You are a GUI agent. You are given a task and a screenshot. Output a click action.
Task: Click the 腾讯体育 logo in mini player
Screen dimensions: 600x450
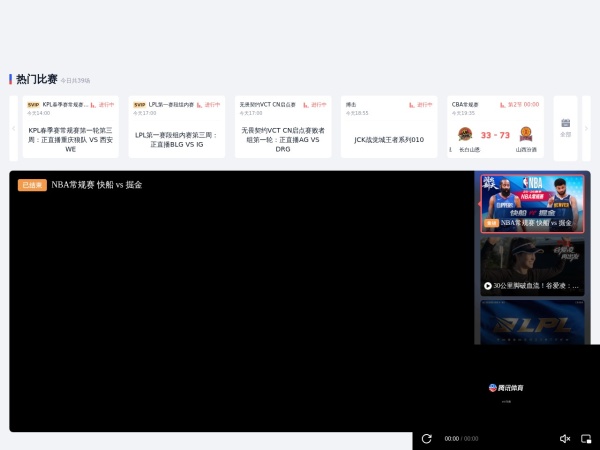tap(506, 388)
